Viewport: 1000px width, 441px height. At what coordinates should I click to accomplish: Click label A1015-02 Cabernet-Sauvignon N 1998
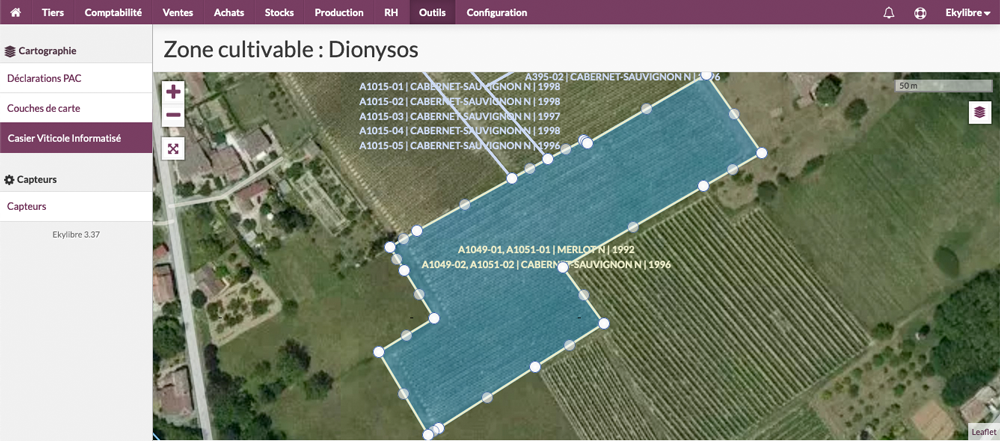pyautogui.click(x=460, y=101)
